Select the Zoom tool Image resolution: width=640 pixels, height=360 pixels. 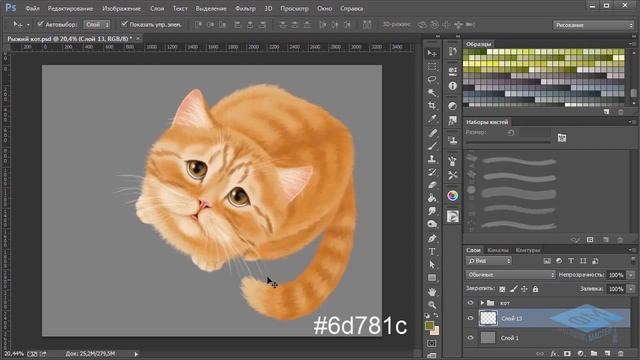431,304
